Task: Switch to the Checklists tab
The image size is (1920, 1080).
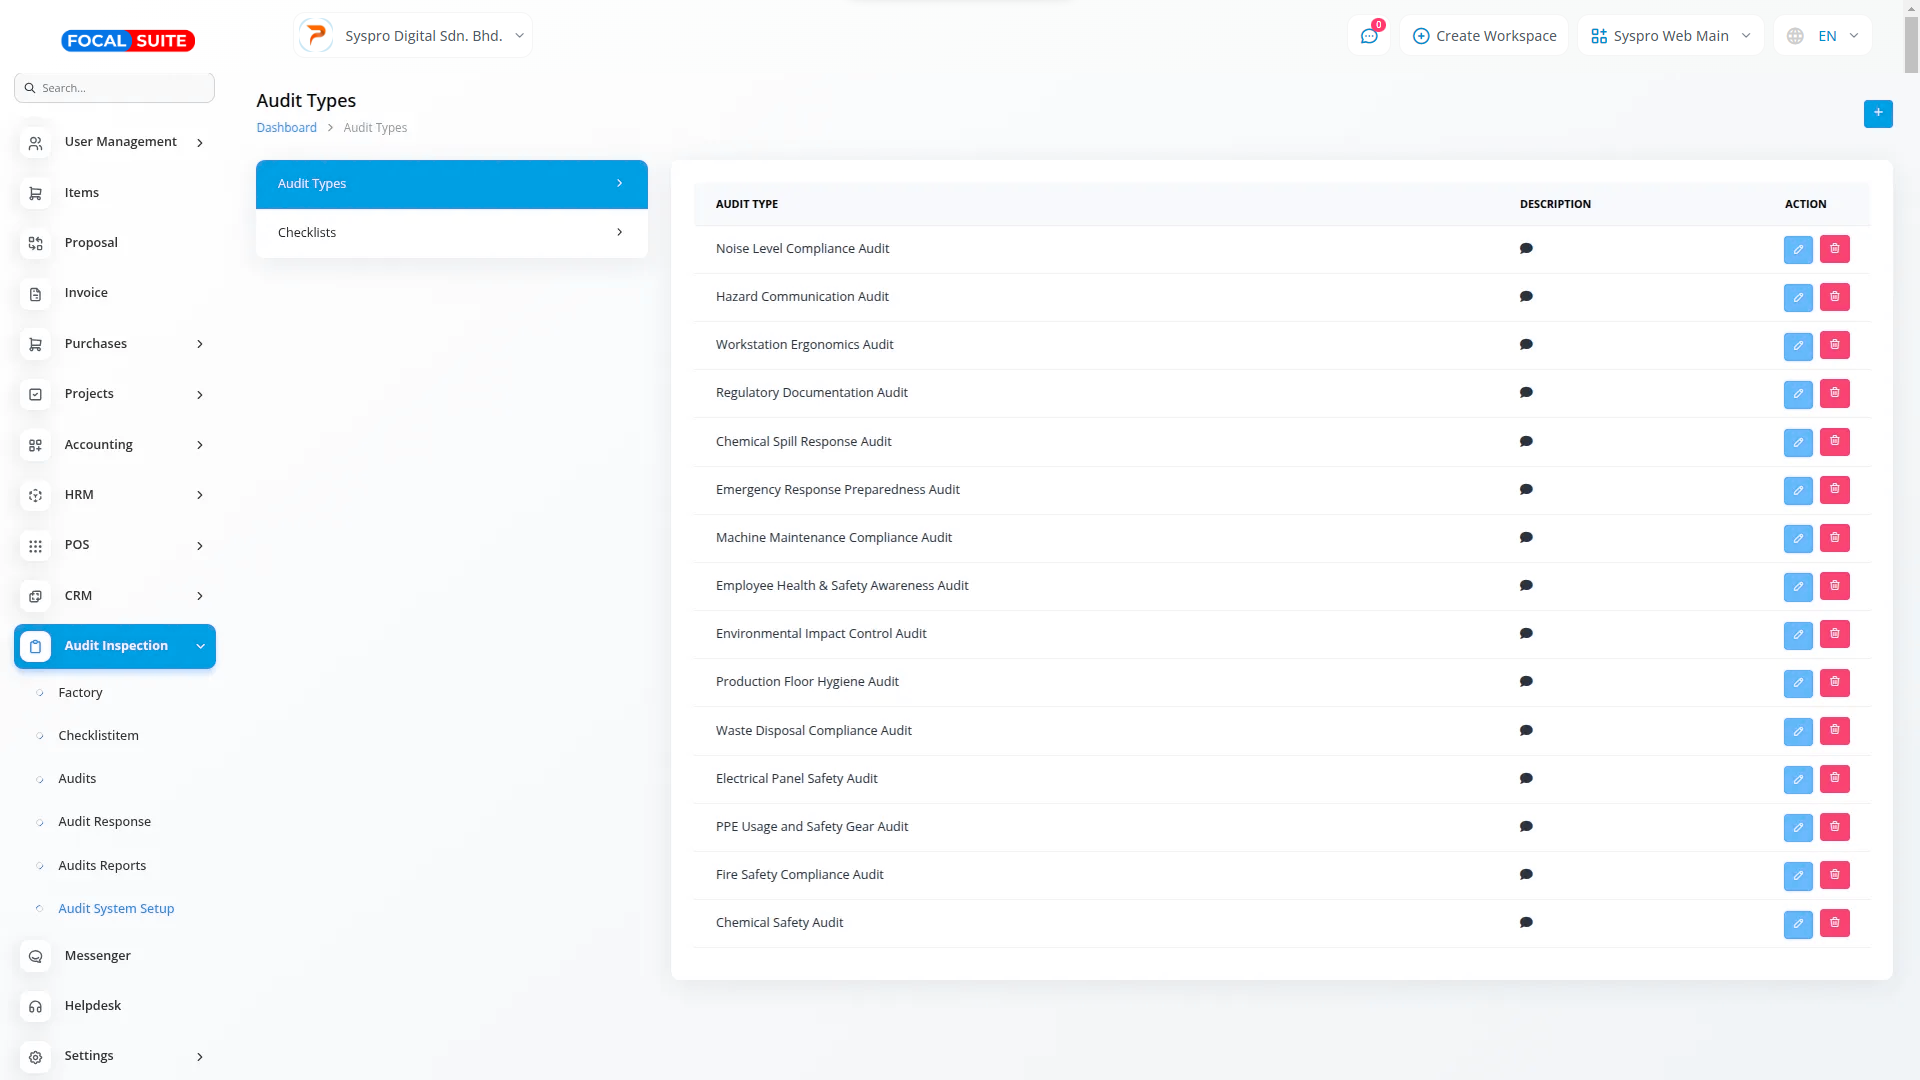Action: coord(451,233)
